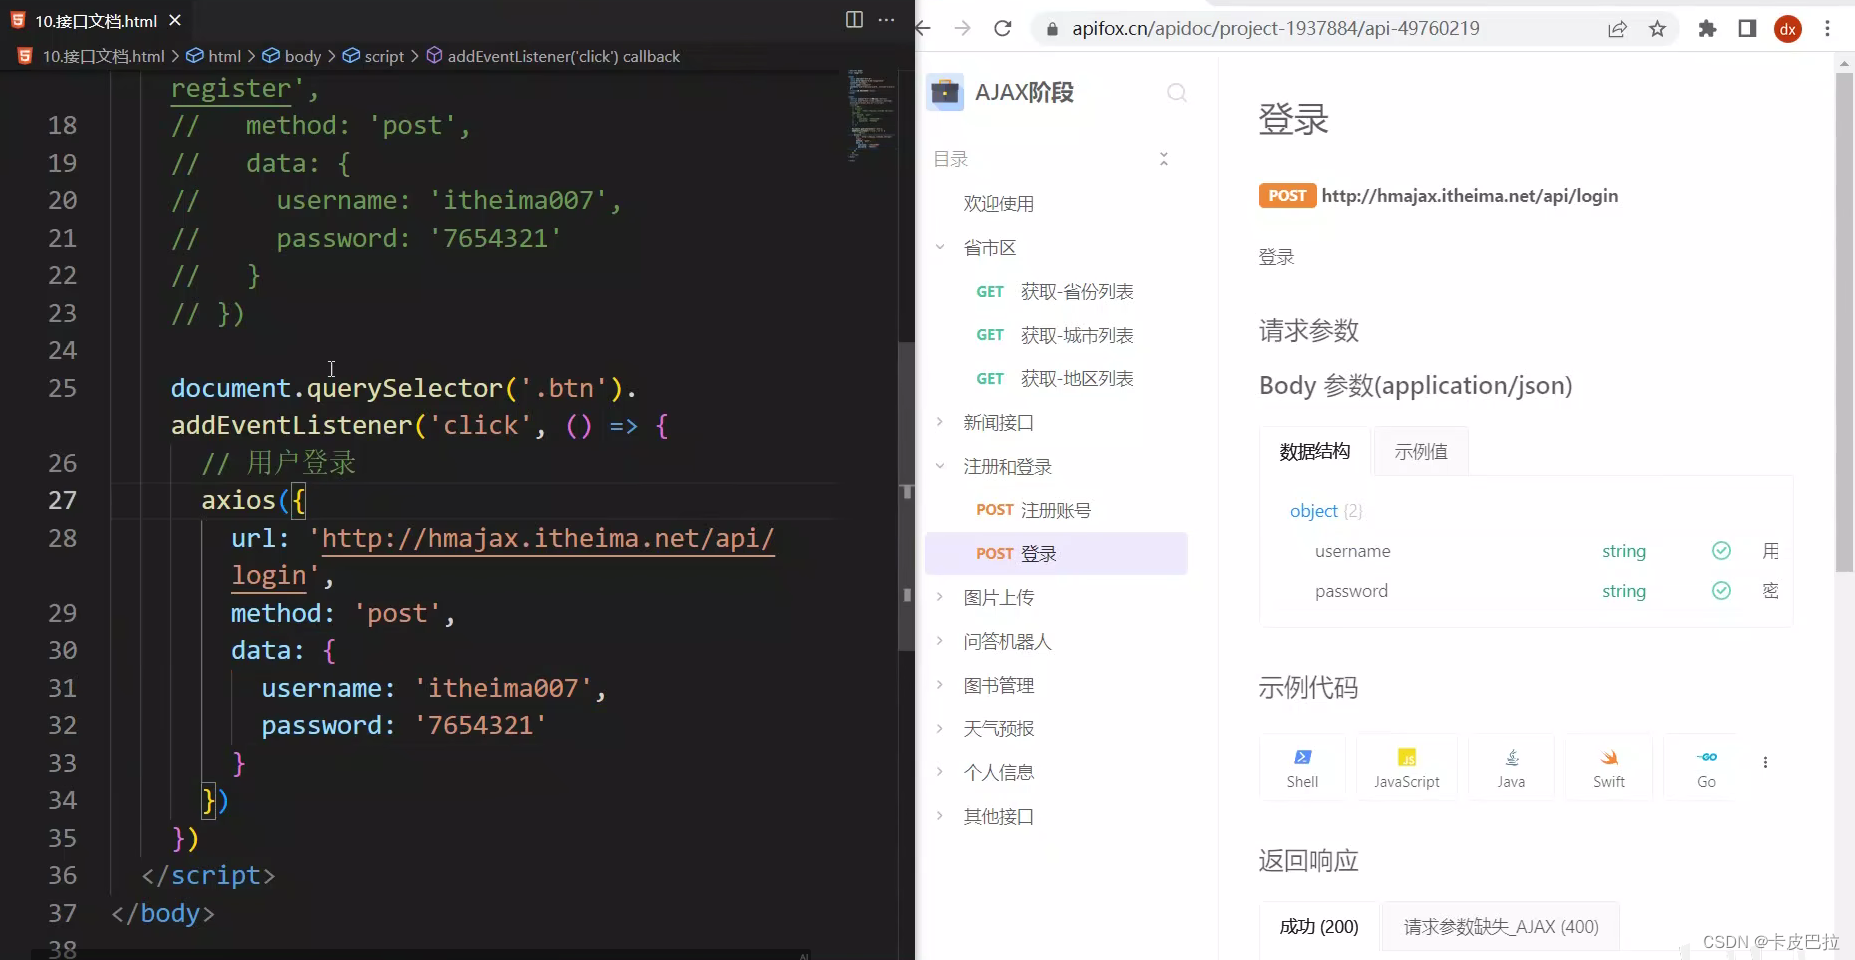Click the browser extensions puzzle icon
This screenshot has height=960, width=1855.
[x=1707, y=28]
